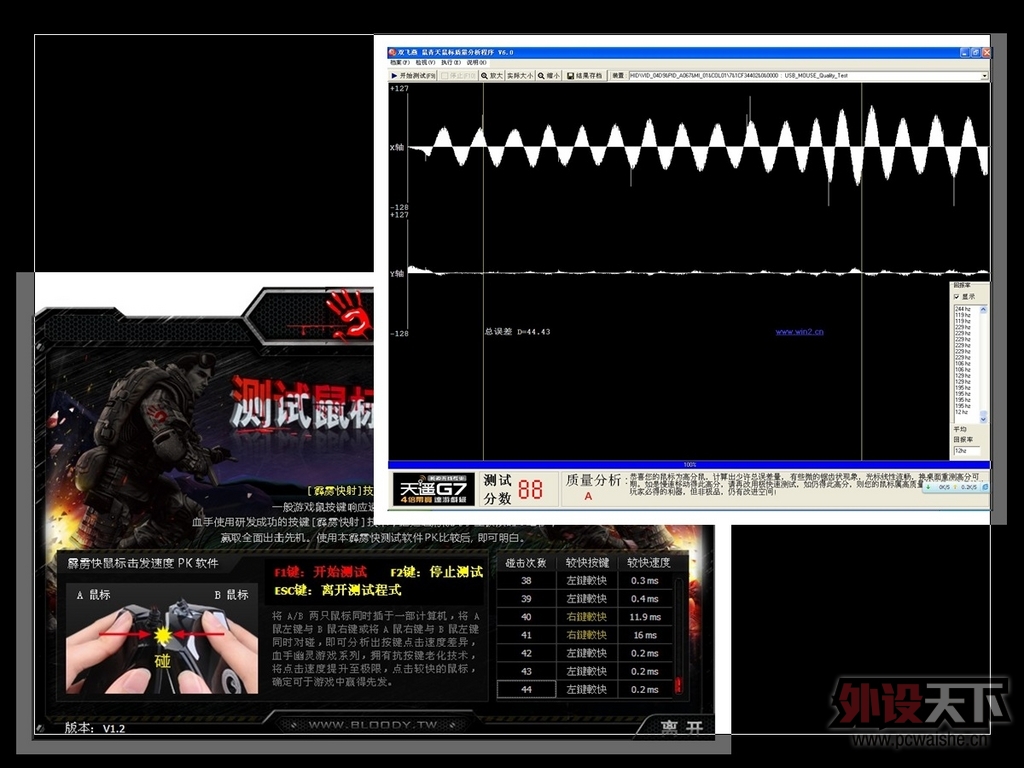Click the 11.9 ms speed cell

tap(645, 617)
